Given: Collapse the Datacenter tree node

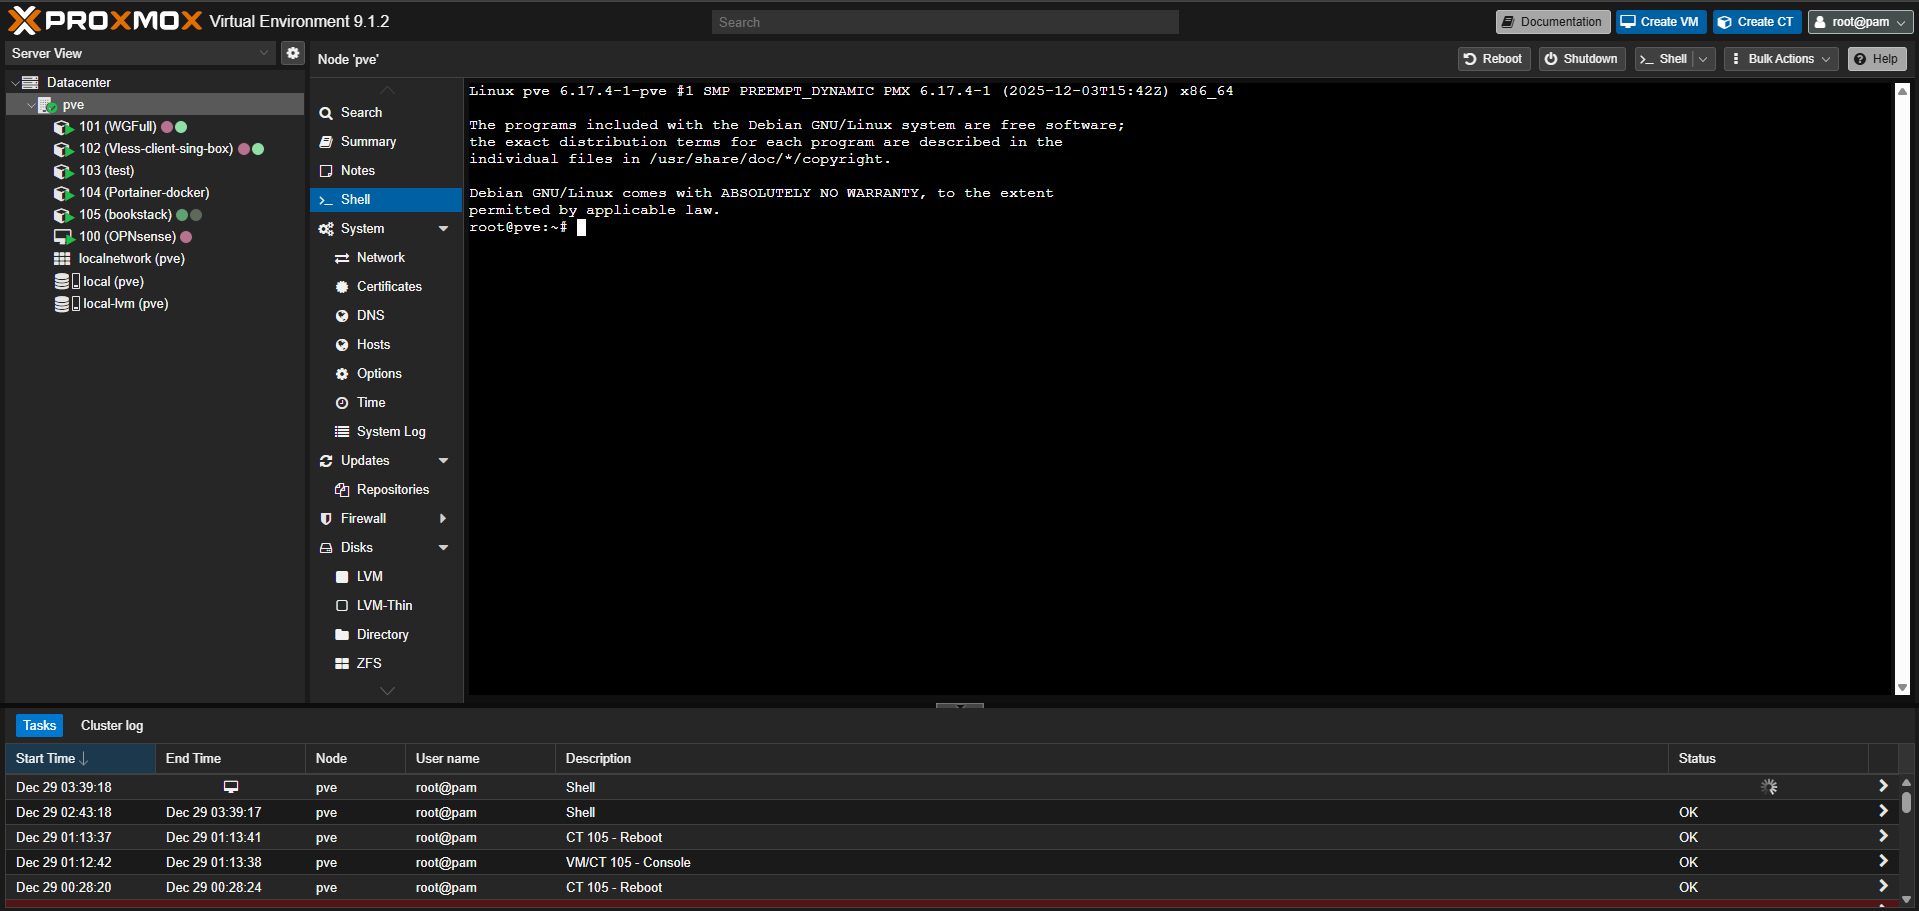Looking at the screenshot, I should point(15,82).
